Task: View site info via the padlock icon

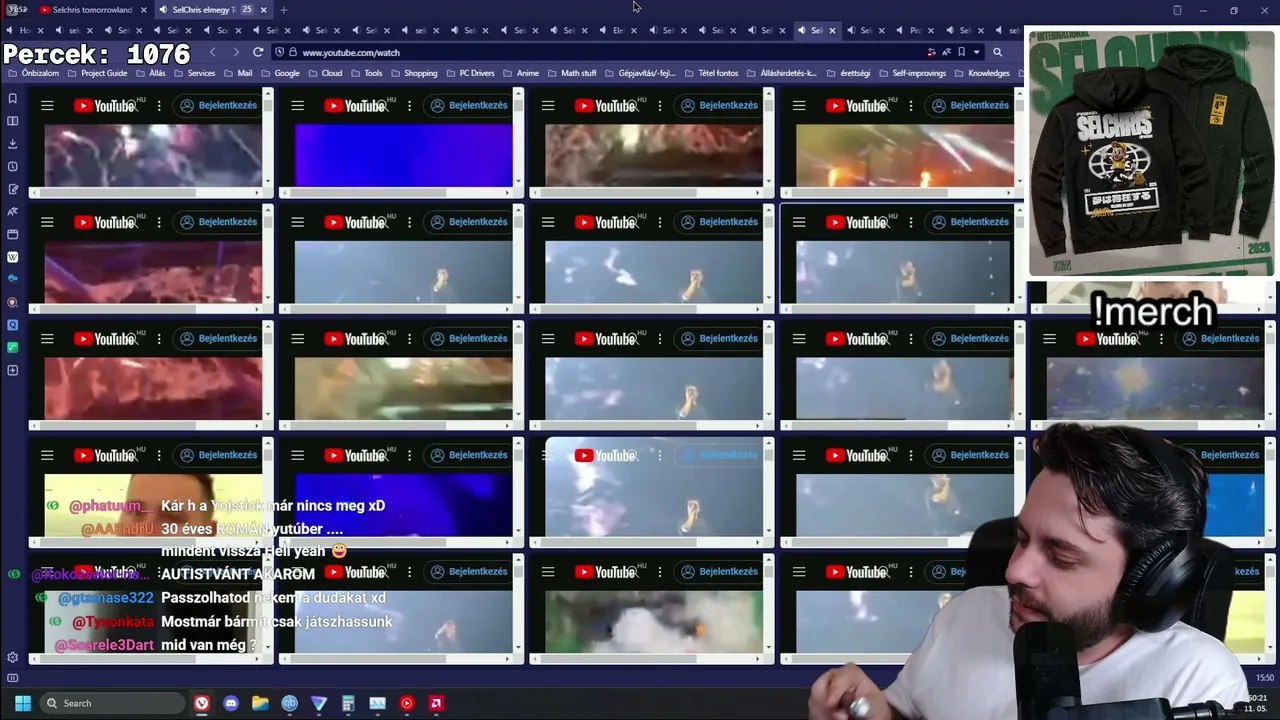Action: 292,52
